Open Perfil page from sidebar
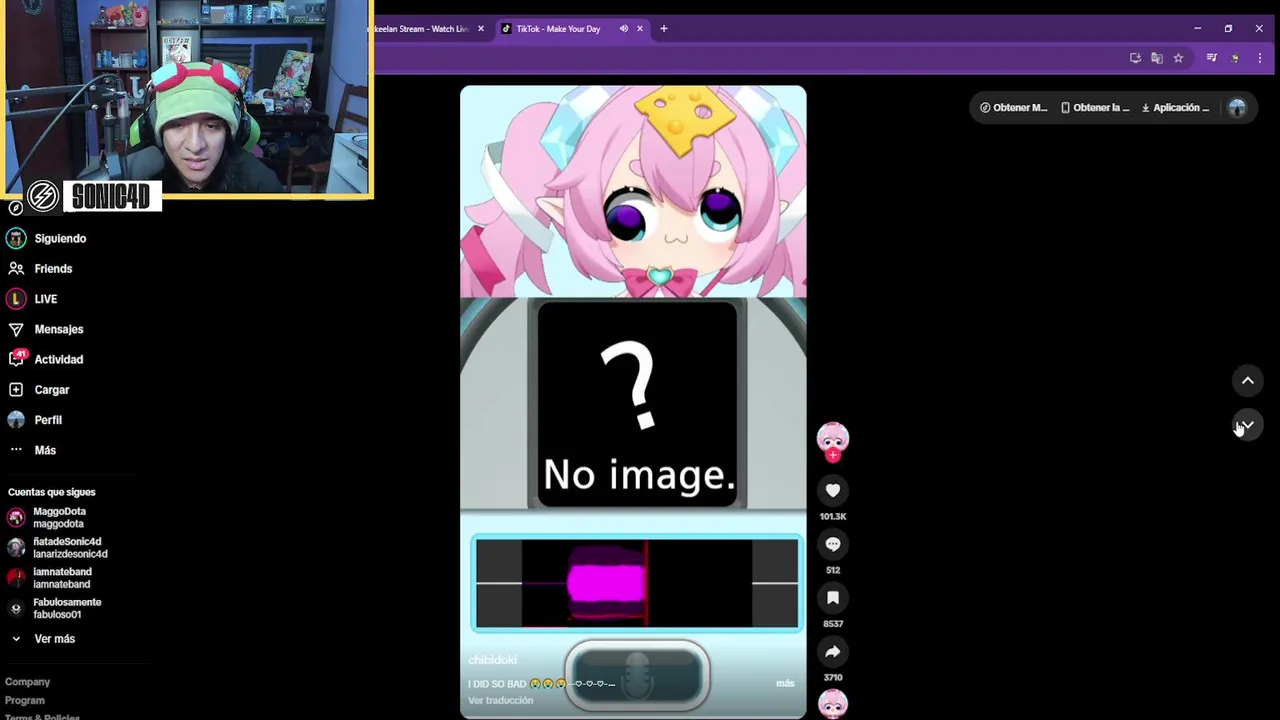This screenshot has width=1280, height=720. pos(47,420)
